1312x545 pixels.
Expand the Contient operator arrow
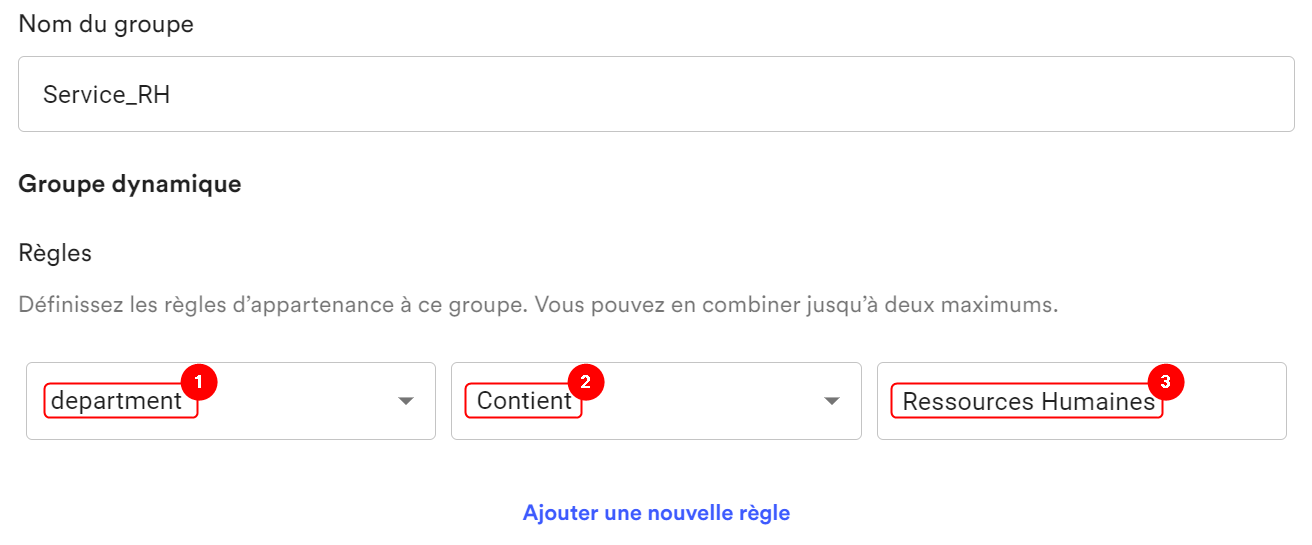[x=831, y=401]
